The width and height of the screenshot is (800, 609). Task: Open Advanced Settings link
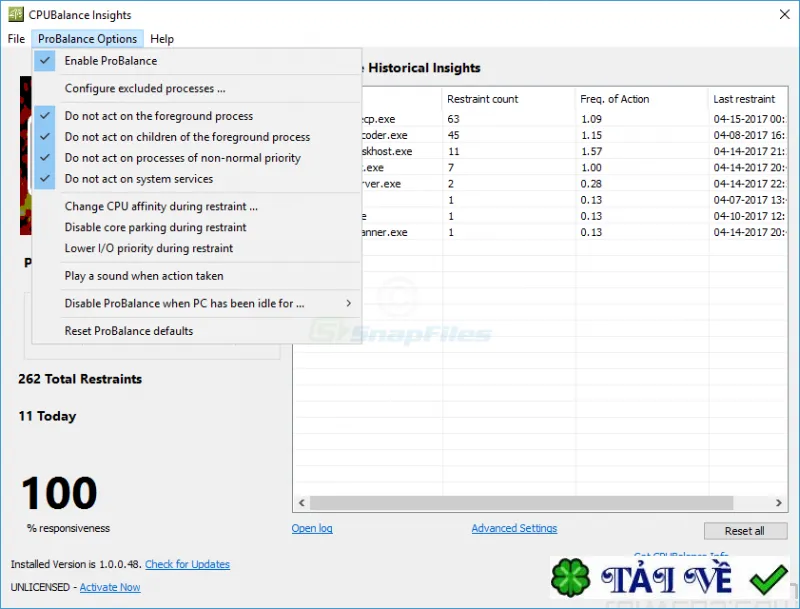514,528
